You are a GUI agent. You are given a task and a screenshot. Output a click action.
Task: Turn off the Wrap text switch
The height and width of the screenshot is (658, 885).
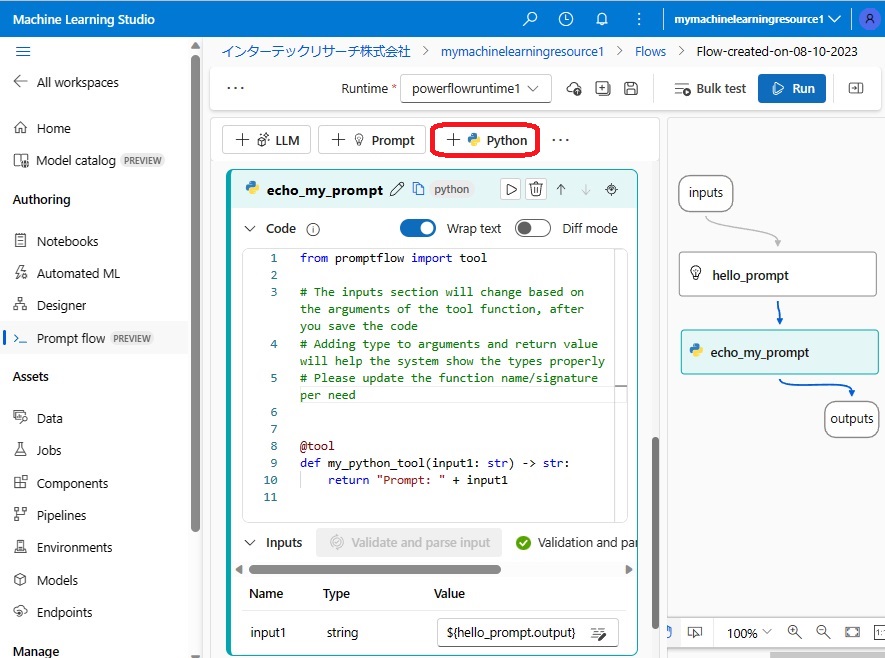coord(418,229)
